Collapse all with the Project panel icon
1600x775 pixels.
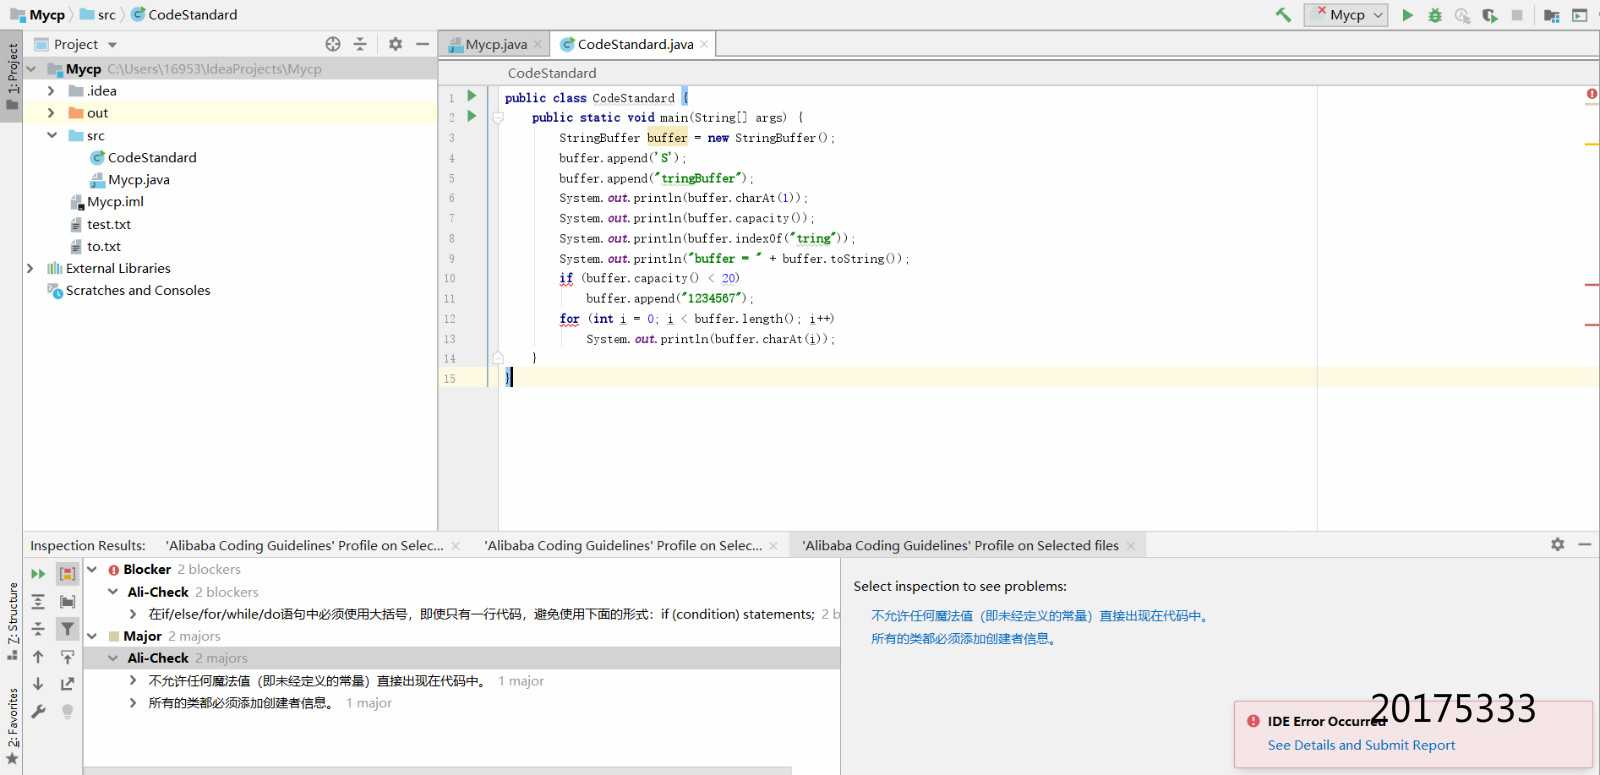(x=360, y=44)
